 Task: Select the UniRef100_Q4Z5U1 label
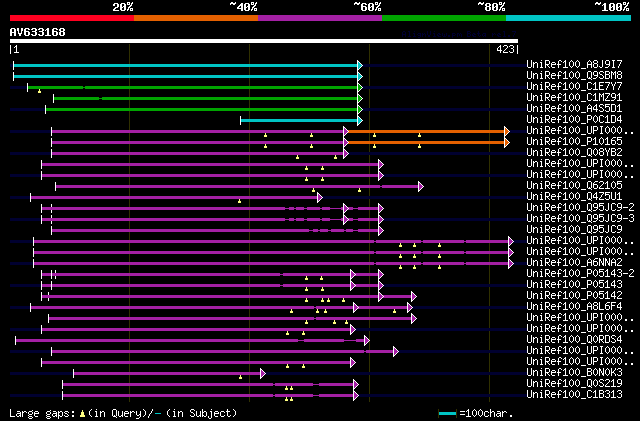[574, 196]
